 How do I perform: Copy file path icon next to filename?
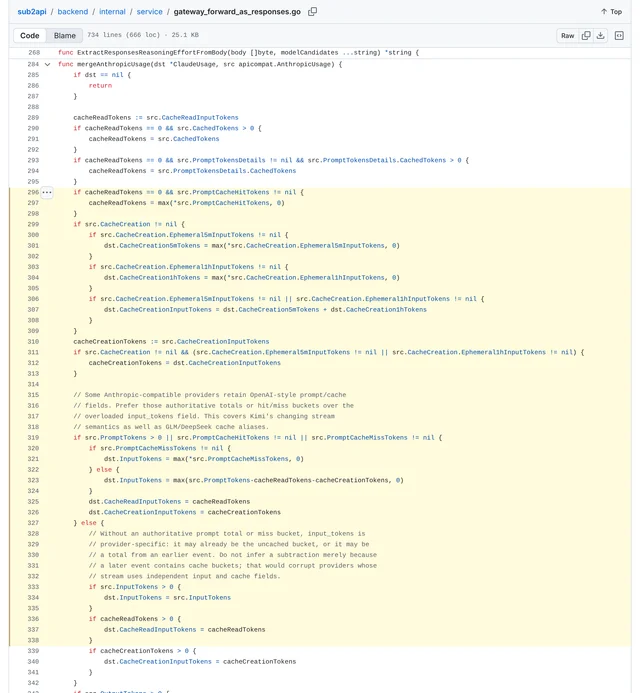click(312, 11)
